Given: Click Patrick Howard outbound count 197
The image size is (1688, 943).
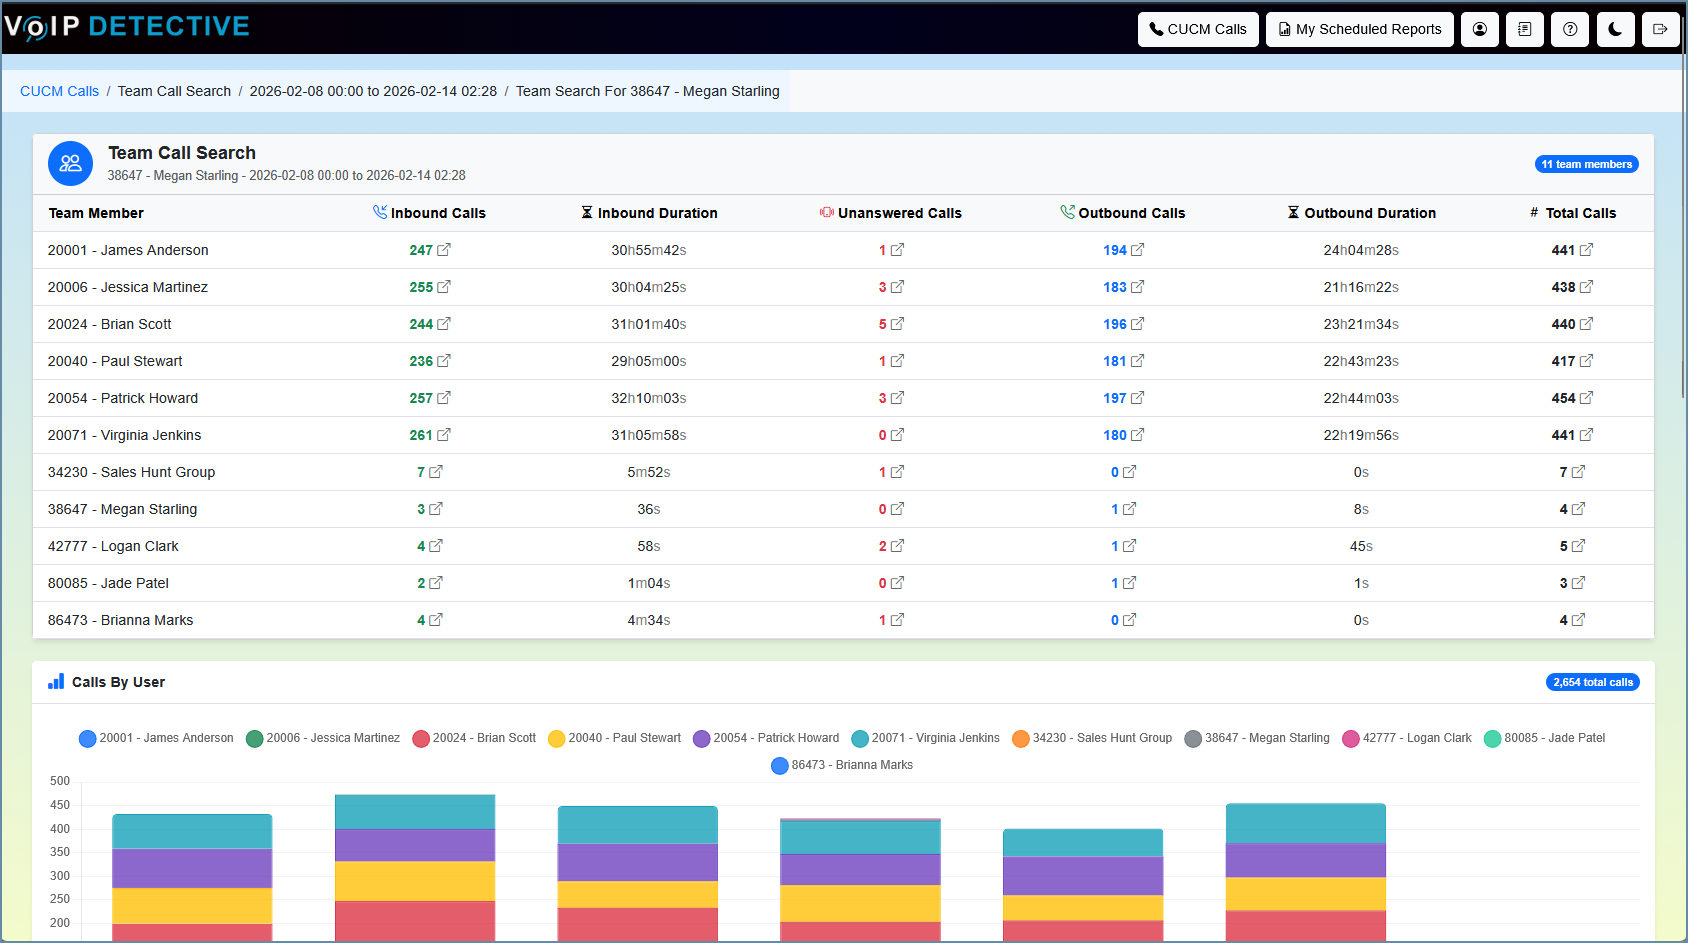Looking at the screenshot, I should click(x=1115, y=398).
